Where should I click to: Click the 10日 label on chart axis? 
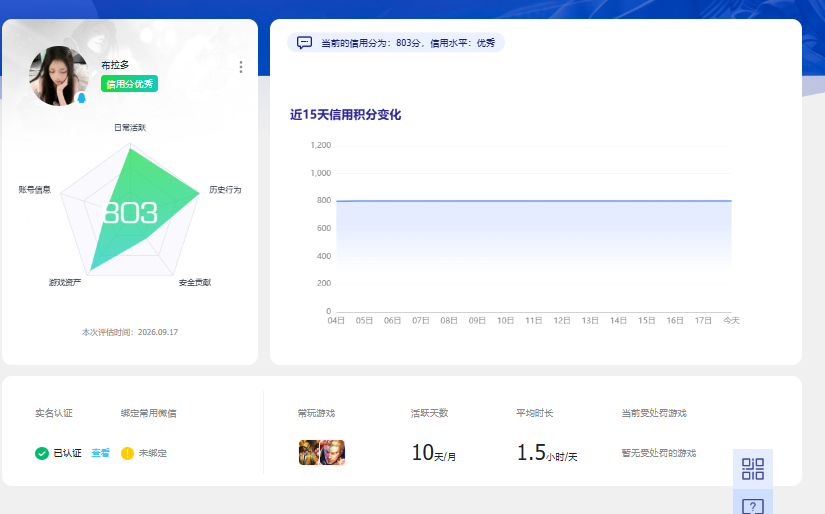coord(506,320)
